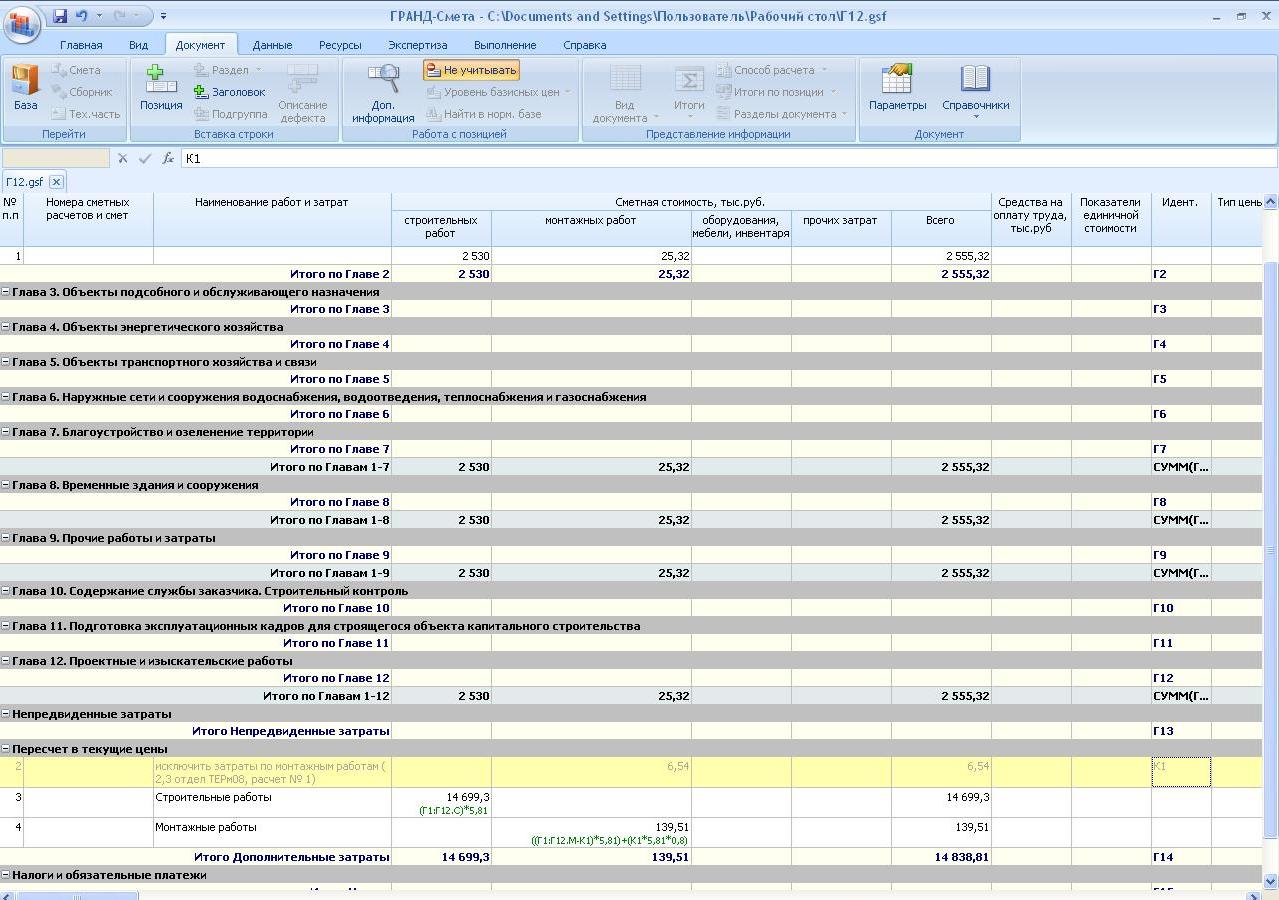Open the application main menu button
Viewport: 1279px width, 900px height.
tap(22, 22)
